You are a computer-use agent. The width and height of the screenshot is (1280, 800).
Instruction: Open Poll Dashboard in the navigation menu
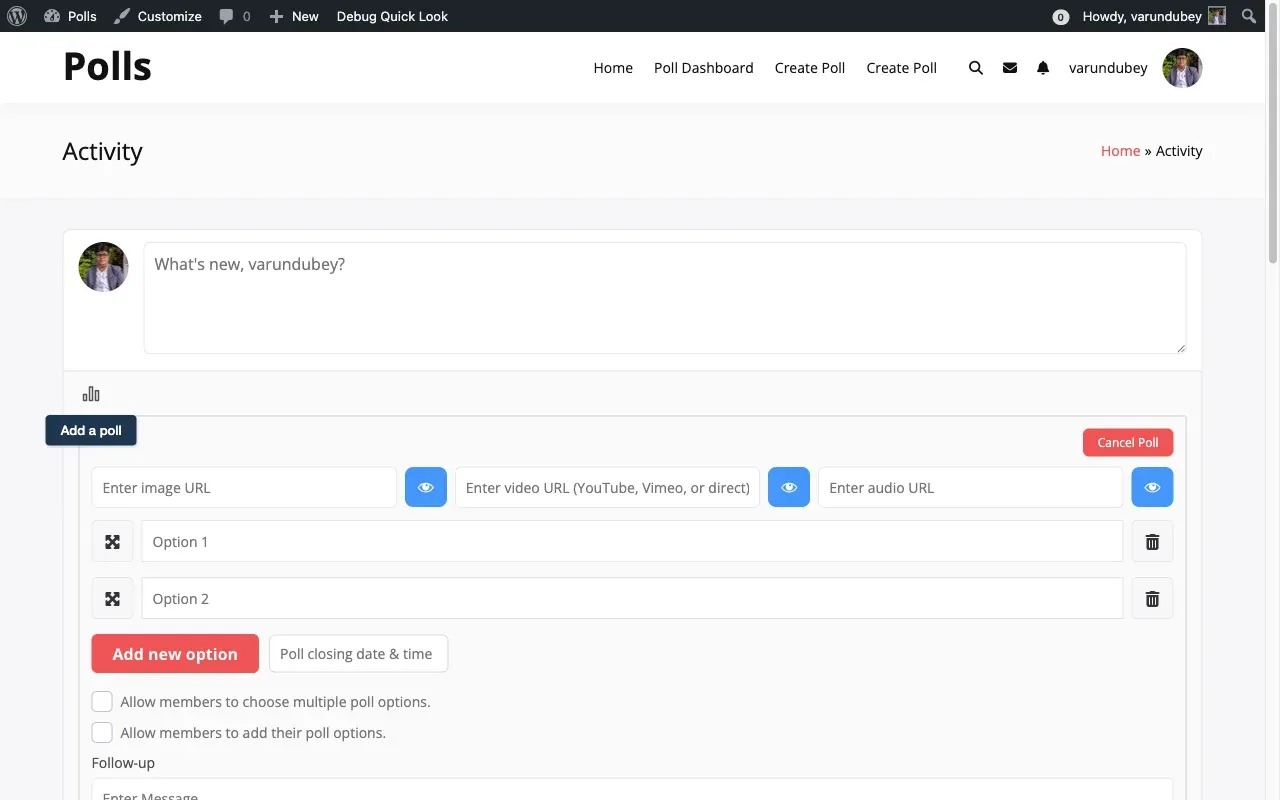coord(704,68)
